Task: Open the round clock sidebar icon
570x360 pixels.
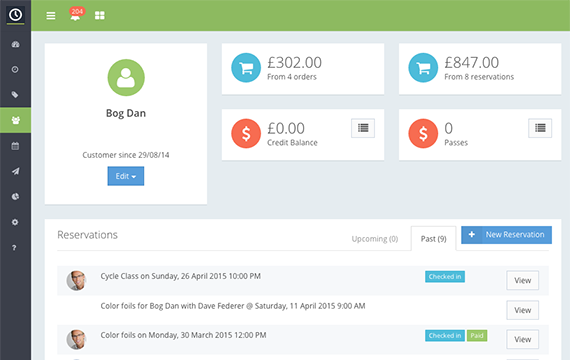Action: pos(15,69)
